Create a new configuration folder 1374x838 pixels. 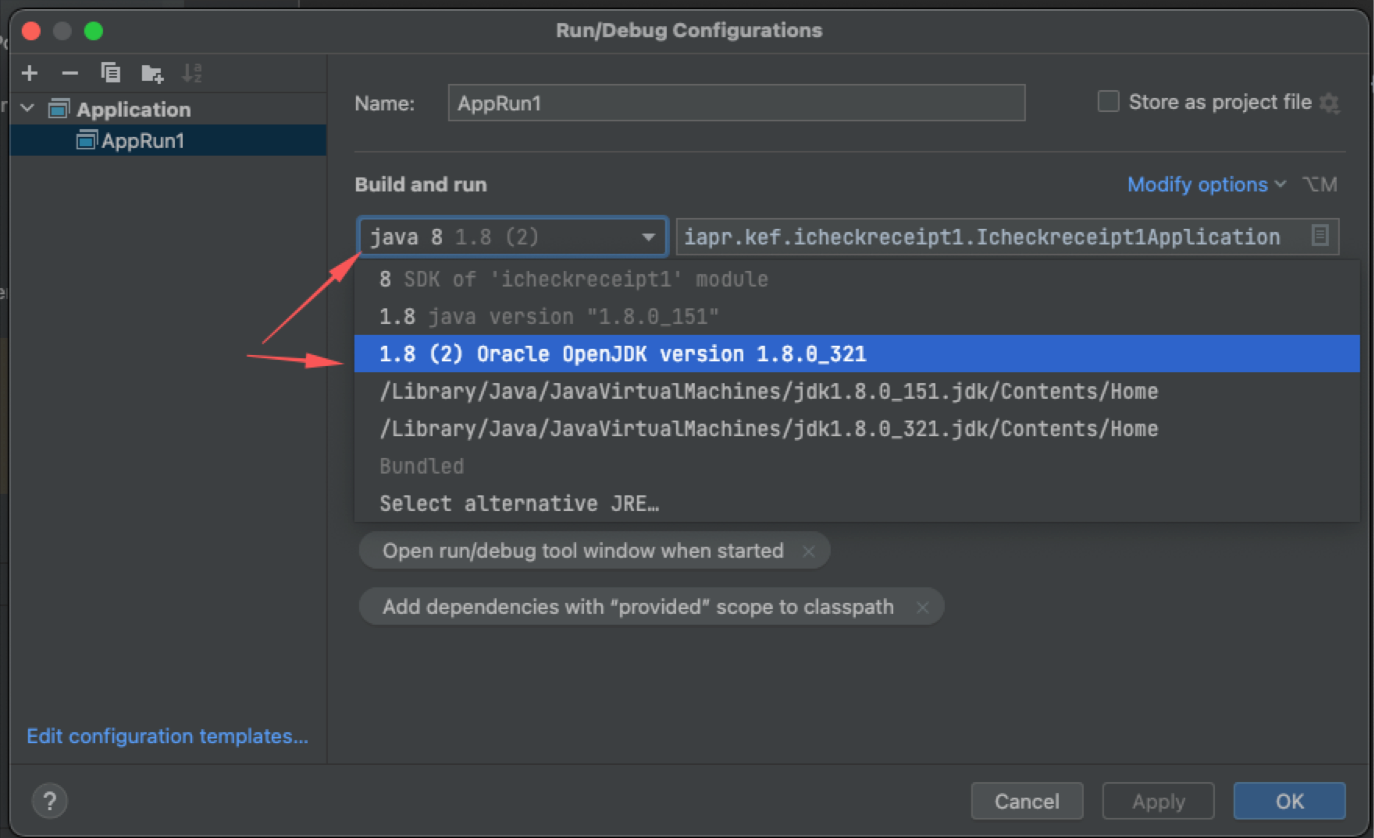[x=151, y=72]
